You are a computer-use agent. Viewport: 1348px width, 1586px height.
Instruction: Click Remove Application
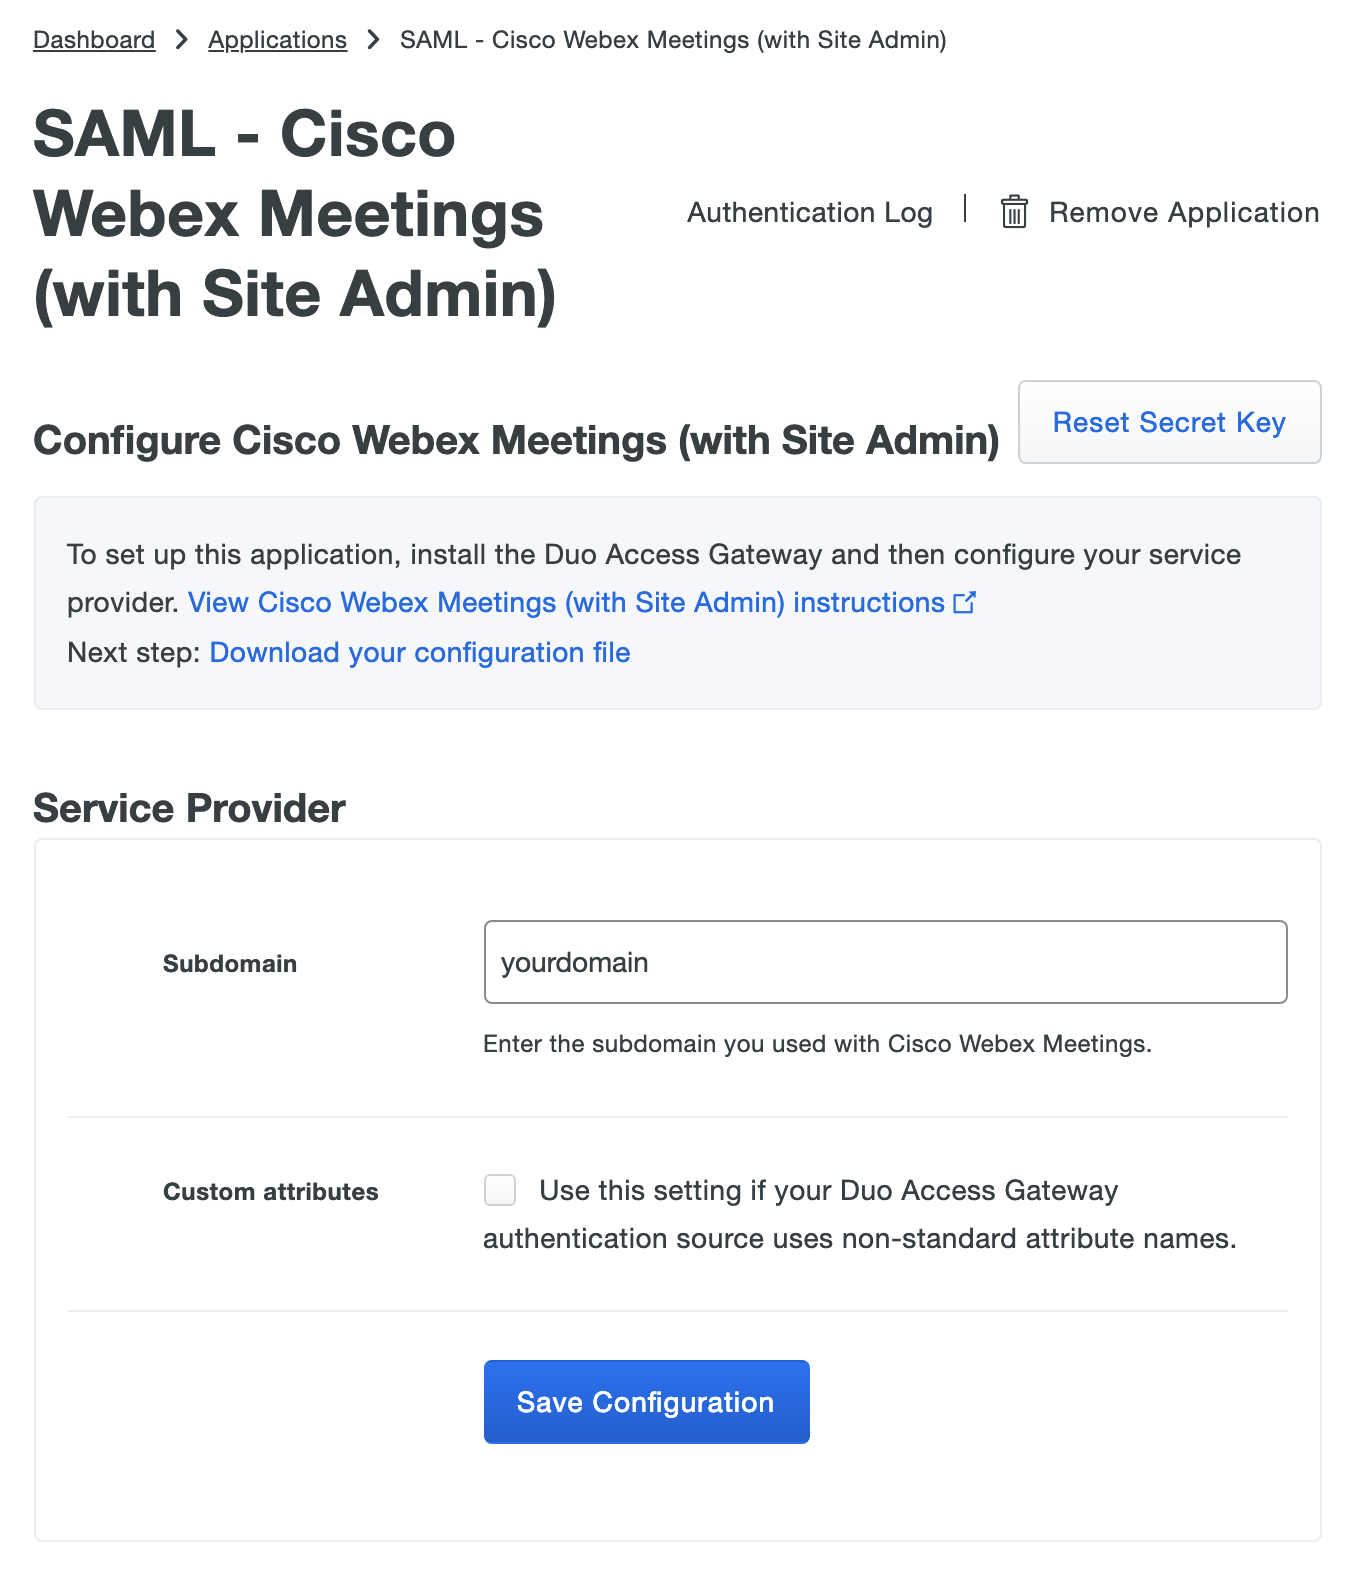(1183, 212)
